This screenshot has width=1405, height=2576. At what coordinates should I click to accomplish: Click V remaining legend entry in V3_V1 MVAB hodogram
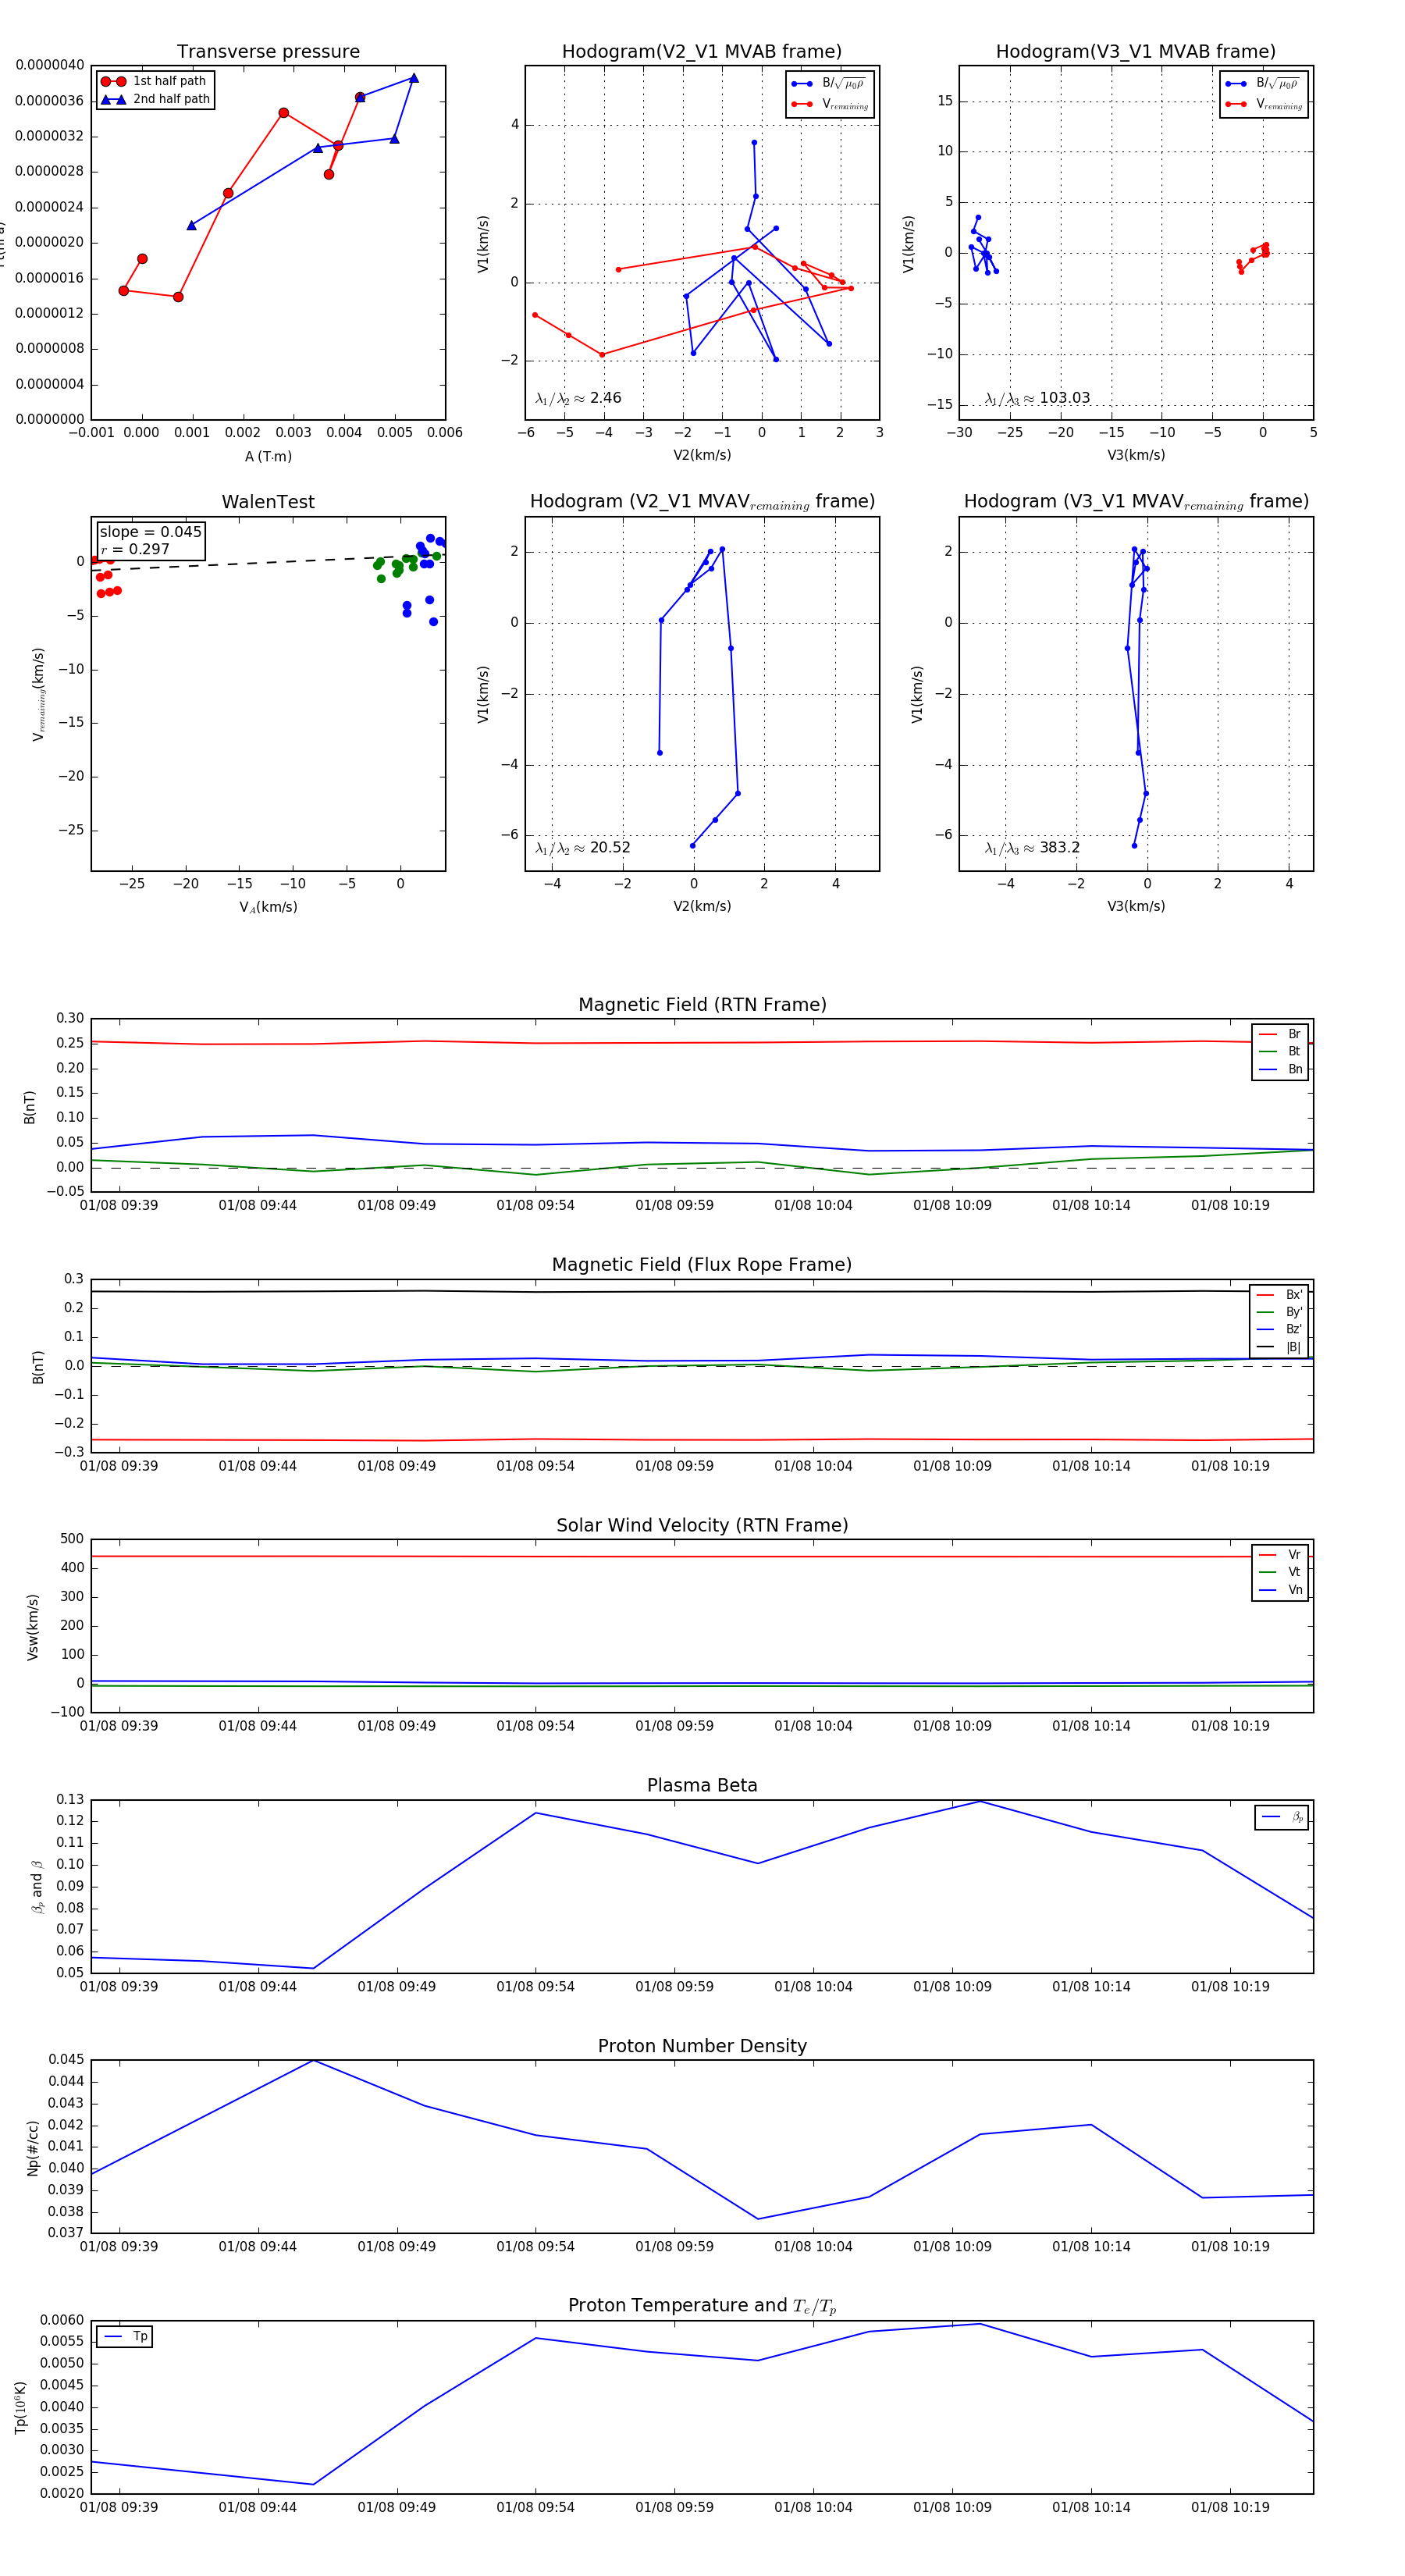pos(1263,104)
